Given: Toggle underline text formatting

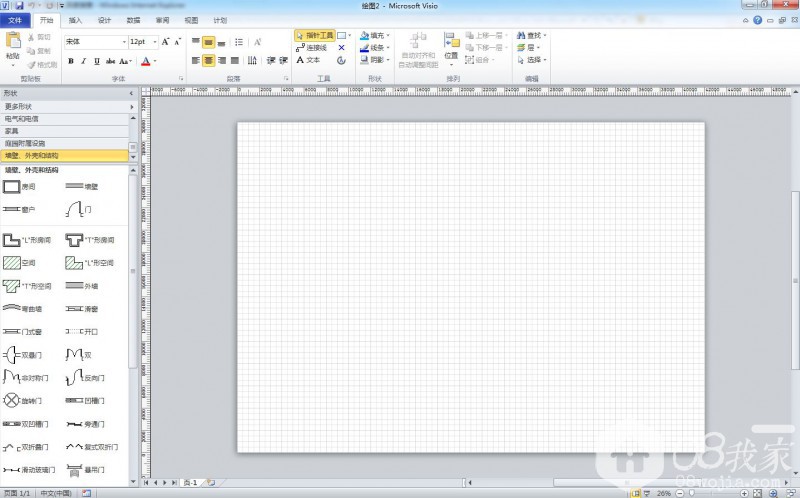Looking at the screenshot, I should 97,61.
